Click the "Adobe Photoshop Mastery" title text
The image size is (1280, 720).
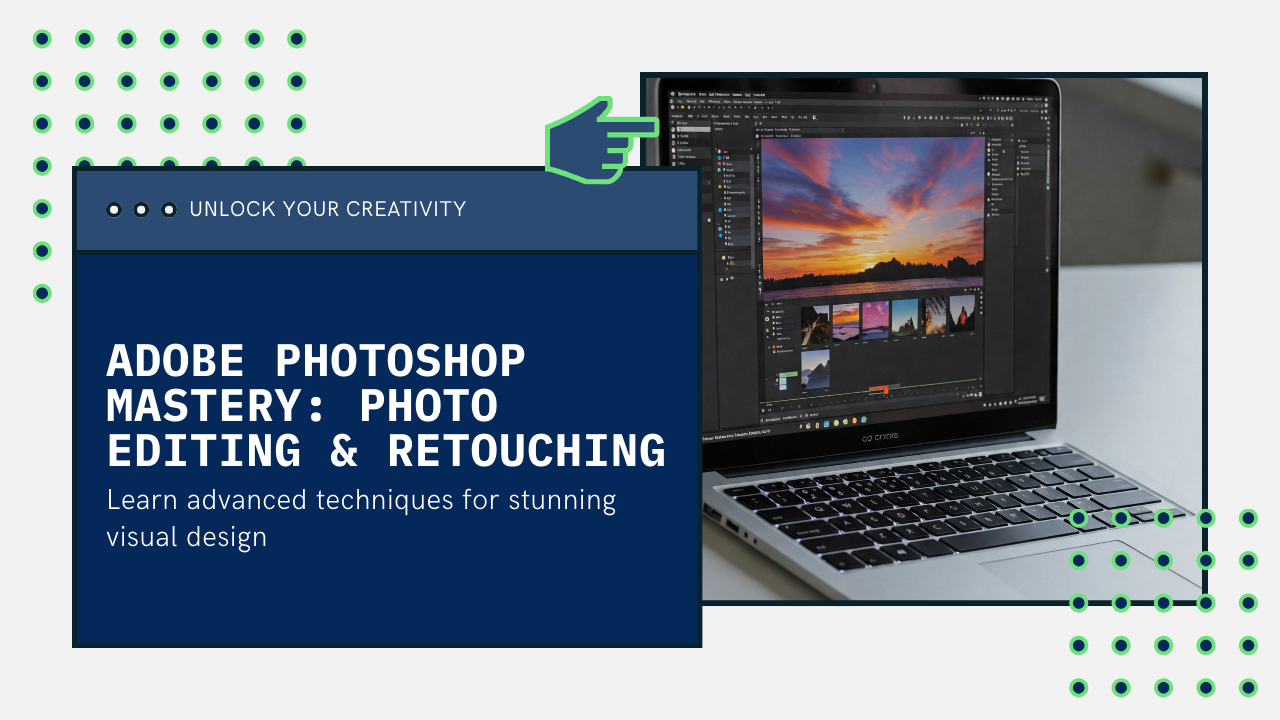[386, 405]
